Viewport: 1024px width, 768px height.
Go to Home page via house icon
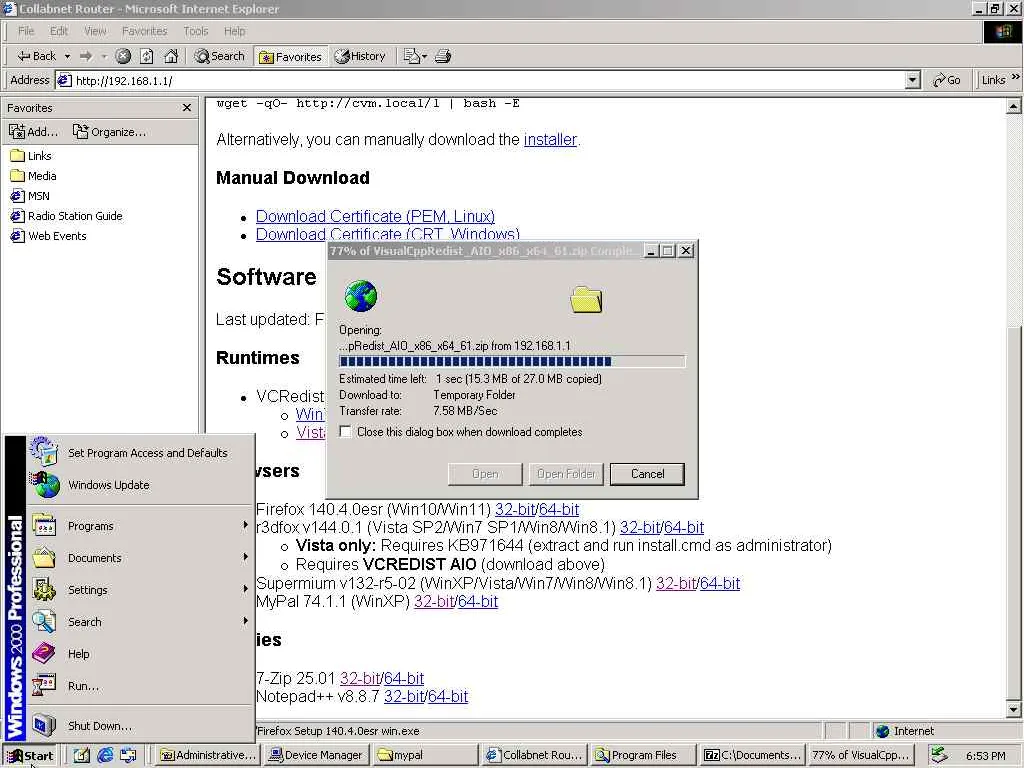[x=171, y=56]
